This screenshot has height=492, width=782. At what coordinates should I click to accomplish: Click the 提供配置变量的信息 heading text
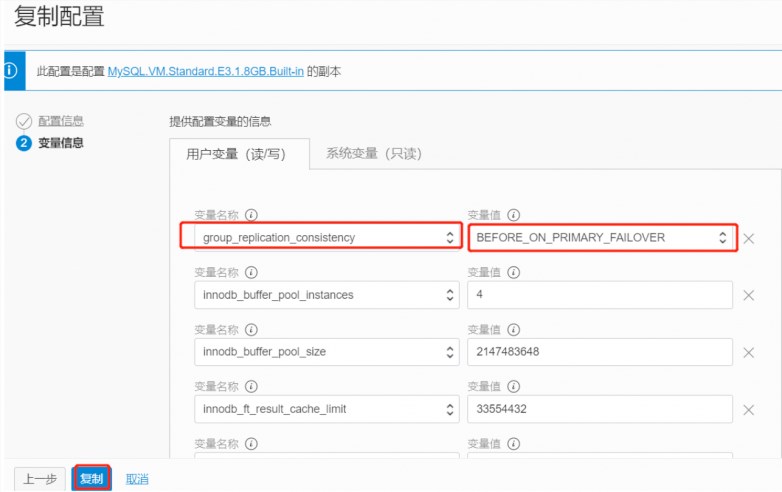click(x=220, y=121)
